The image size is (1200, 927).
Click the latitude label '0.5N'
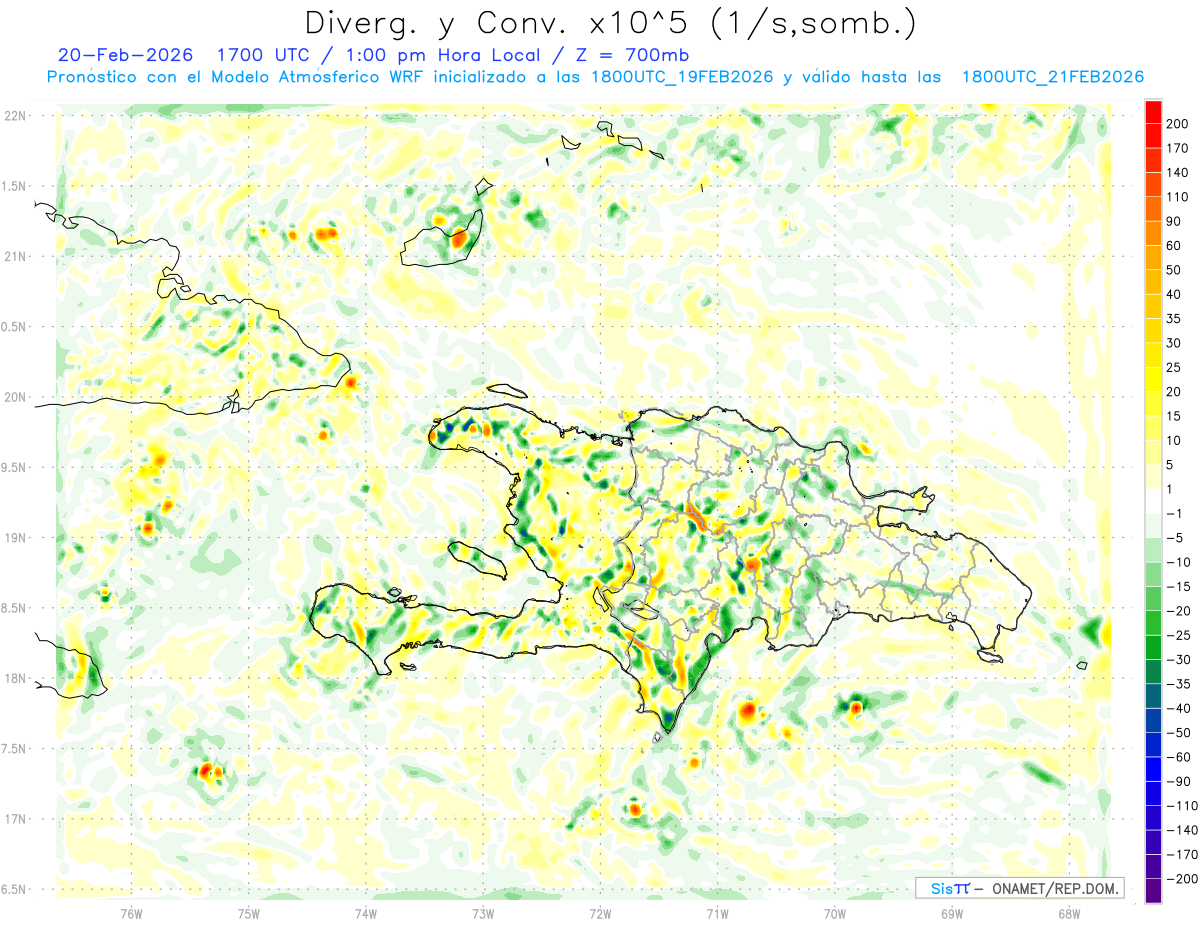click(x=15, y=327)
